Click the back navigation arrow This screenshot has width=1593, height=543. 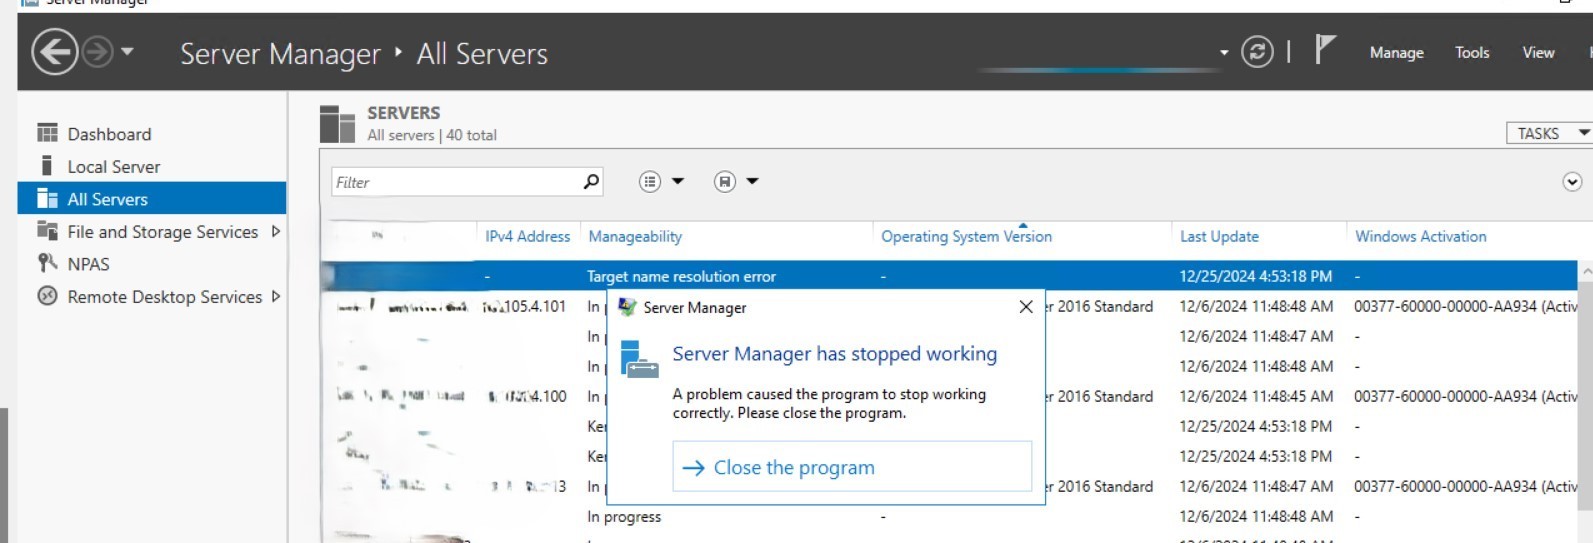(x=54, y=52)
